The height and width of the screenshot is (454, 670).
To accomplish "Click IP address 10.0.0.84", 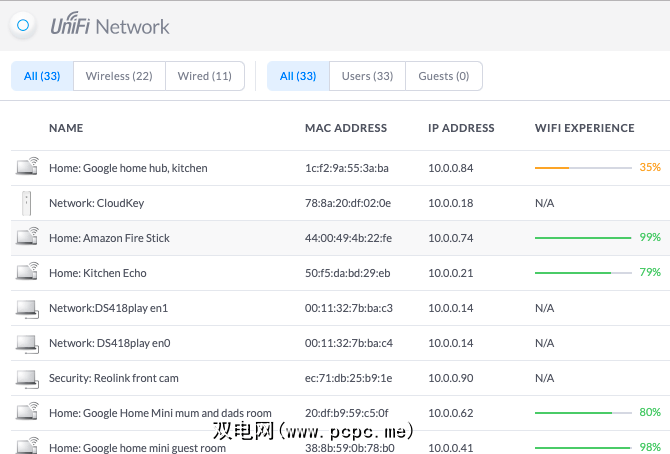I will click(x=451, y=168).
